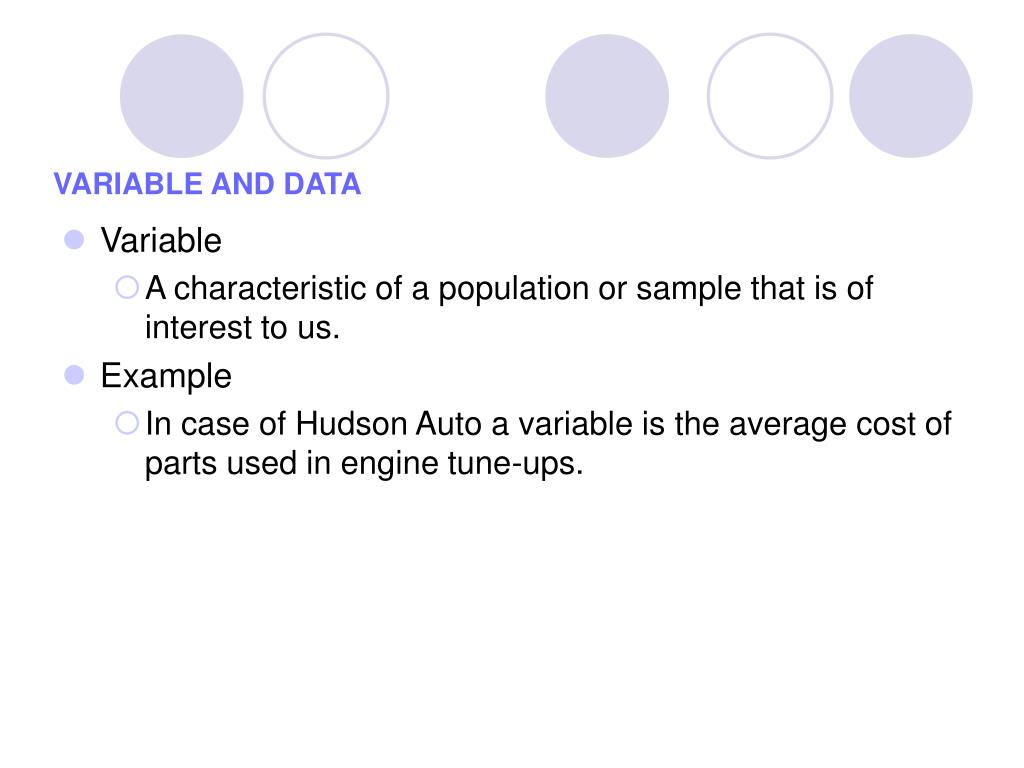This screenshot has height=768, width=1024.
Task: Click the line 'interest to us.'
Action: 242,327
